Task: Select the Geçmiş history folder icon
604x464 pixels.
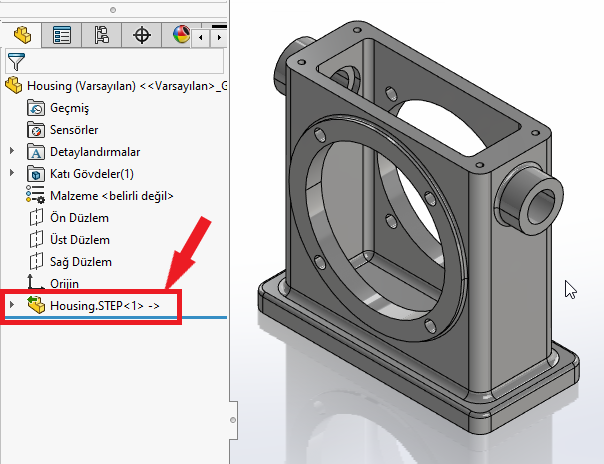Action: click(35, 108)
